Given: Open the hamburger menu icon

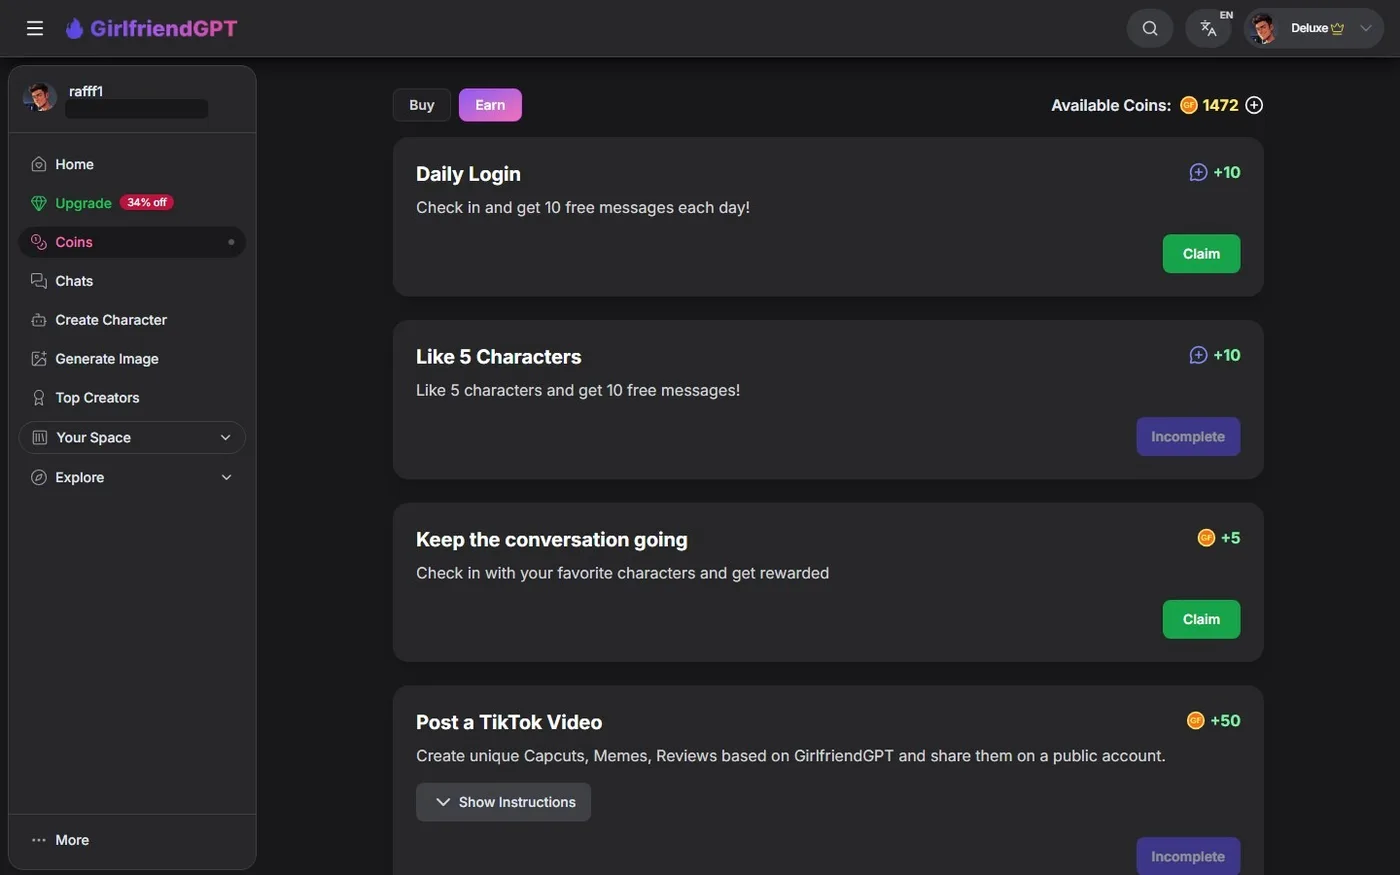Looking at the screenshot, I should (x=35, y=28).
